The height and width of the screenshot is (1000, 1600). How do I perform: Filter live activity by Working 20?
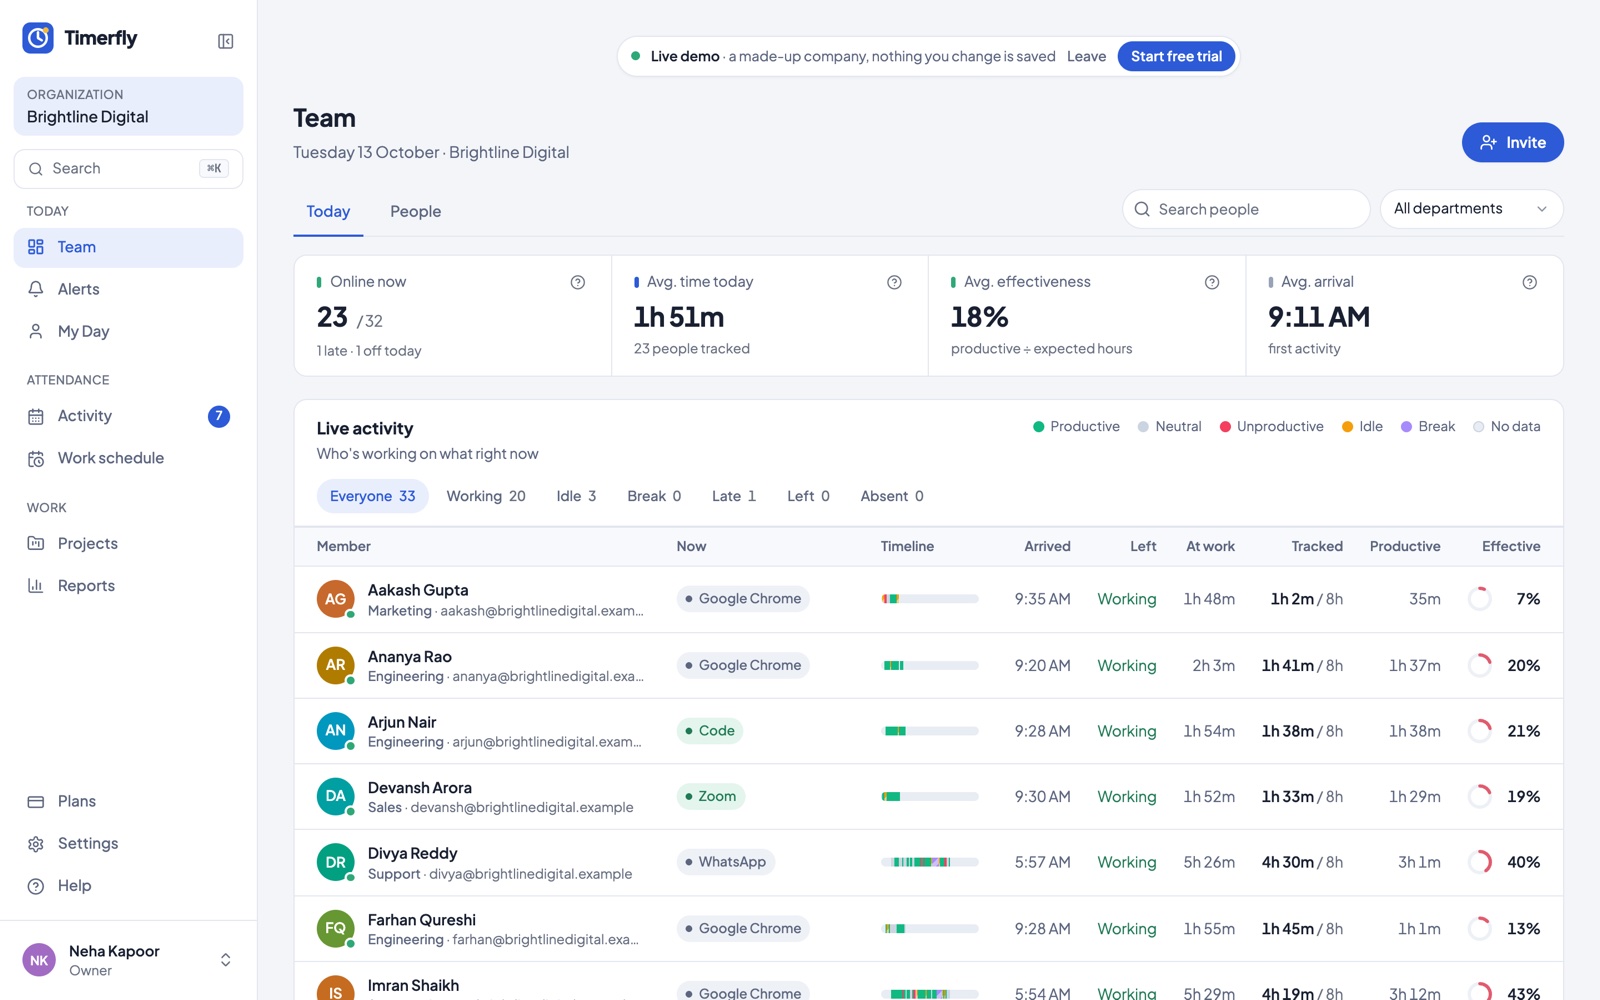(x=486, y=496)
